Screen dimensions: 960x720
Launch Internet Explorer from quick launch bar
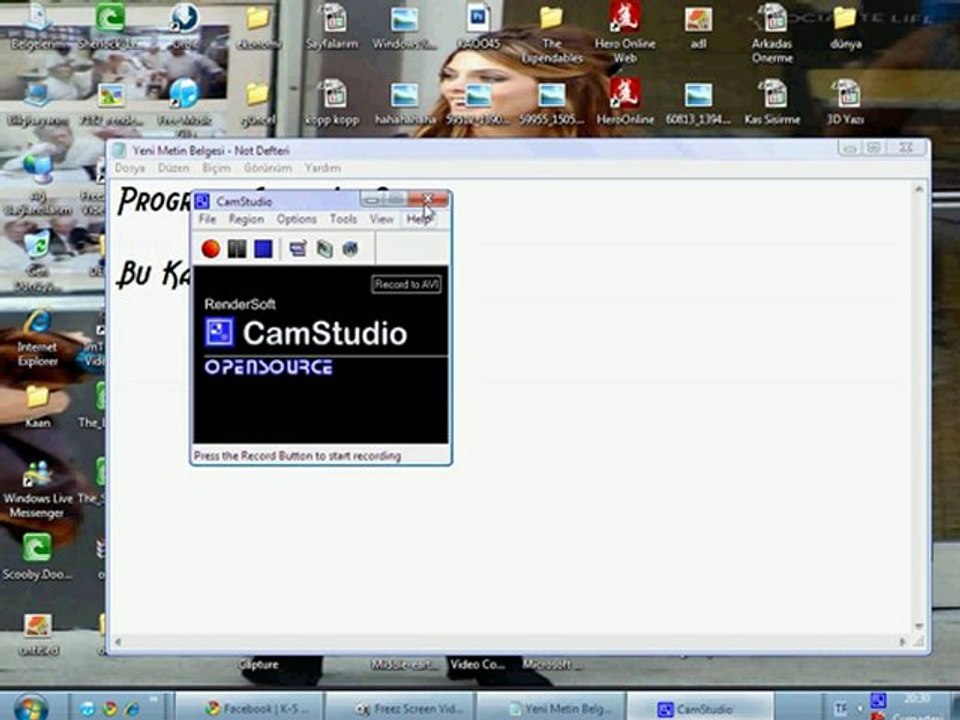point(132,709)
